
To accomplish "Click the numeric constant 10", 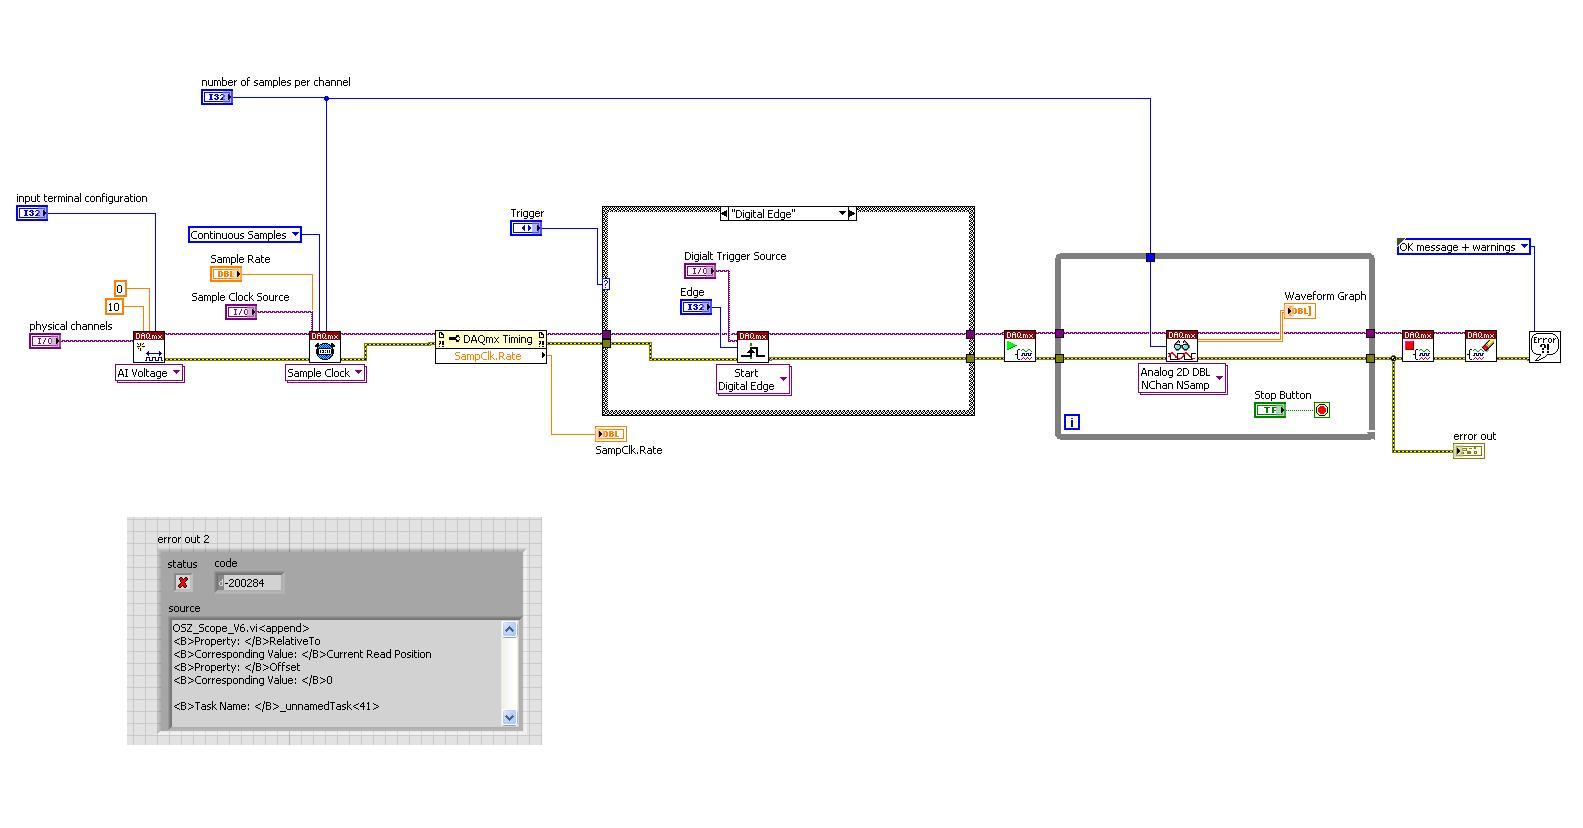I will pos(114,307).
